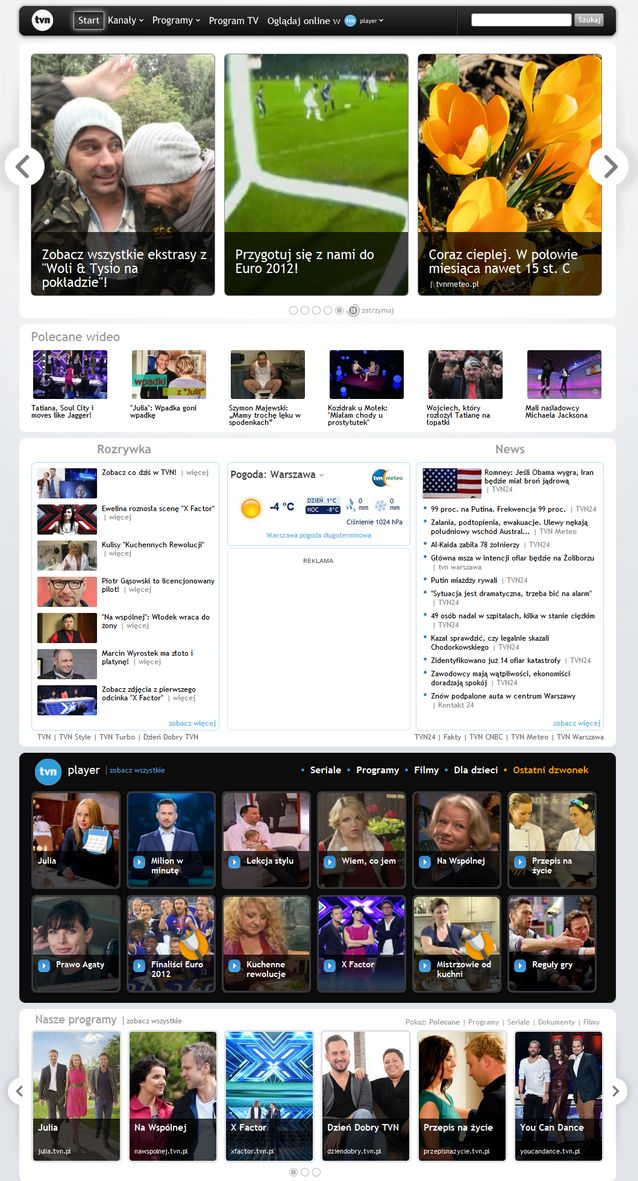Image resolution: width=638 pixels, height=1181 pixels.
Task: Open You Can Dance program card
Action: [558, 1096]
